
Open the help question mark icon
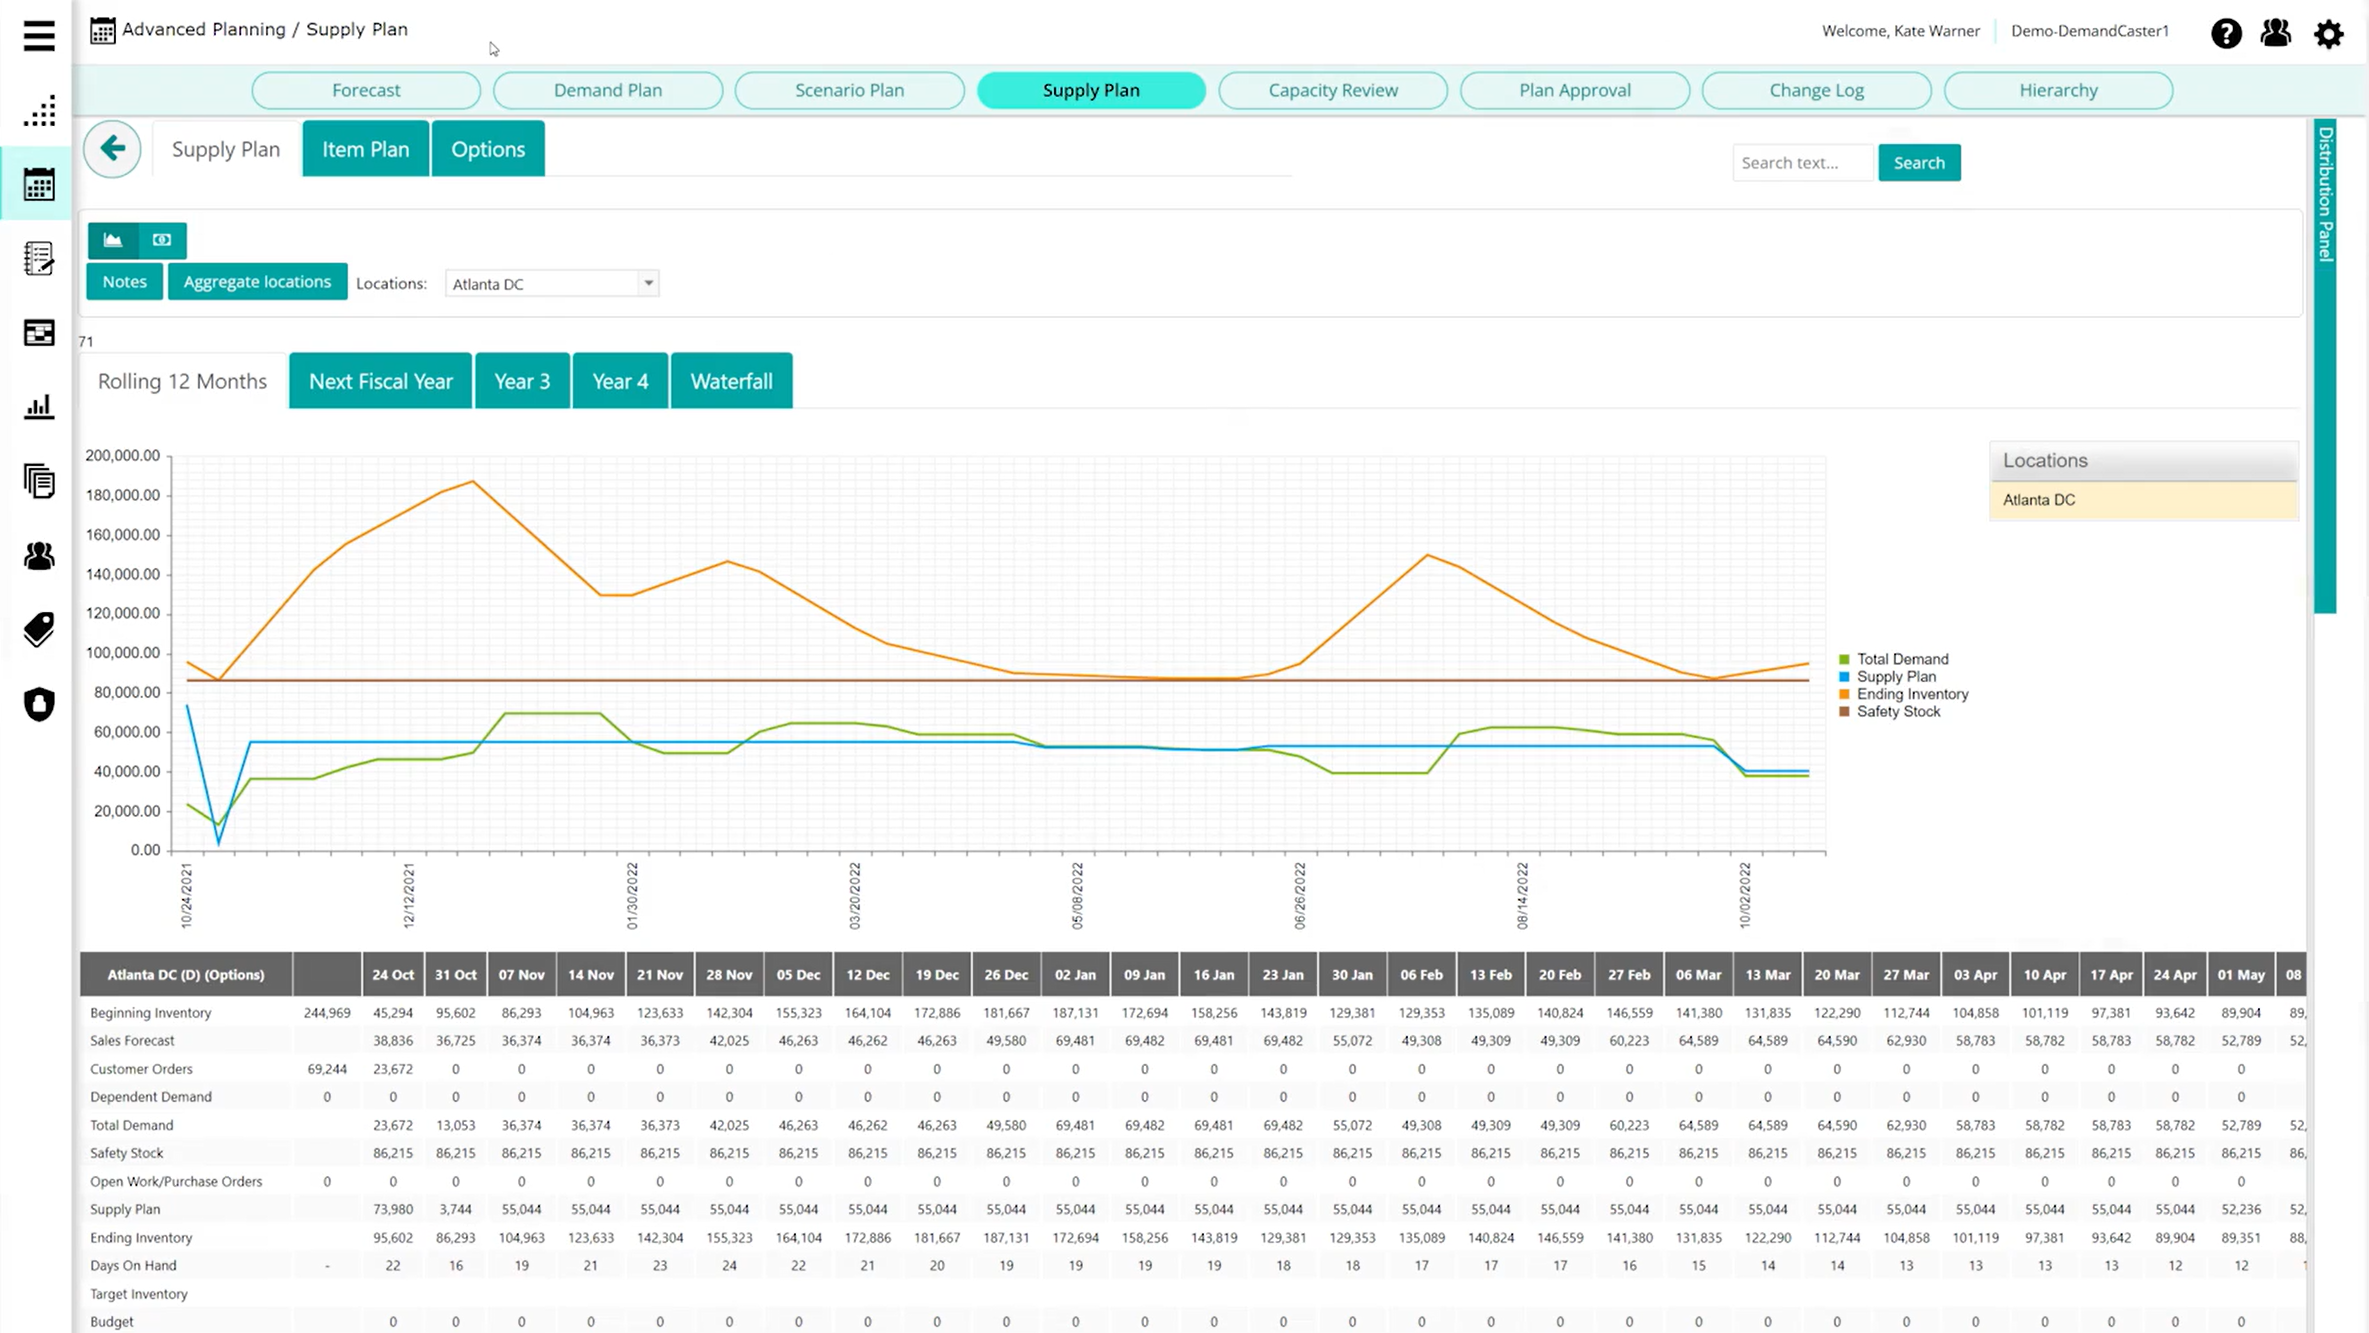2226,33
